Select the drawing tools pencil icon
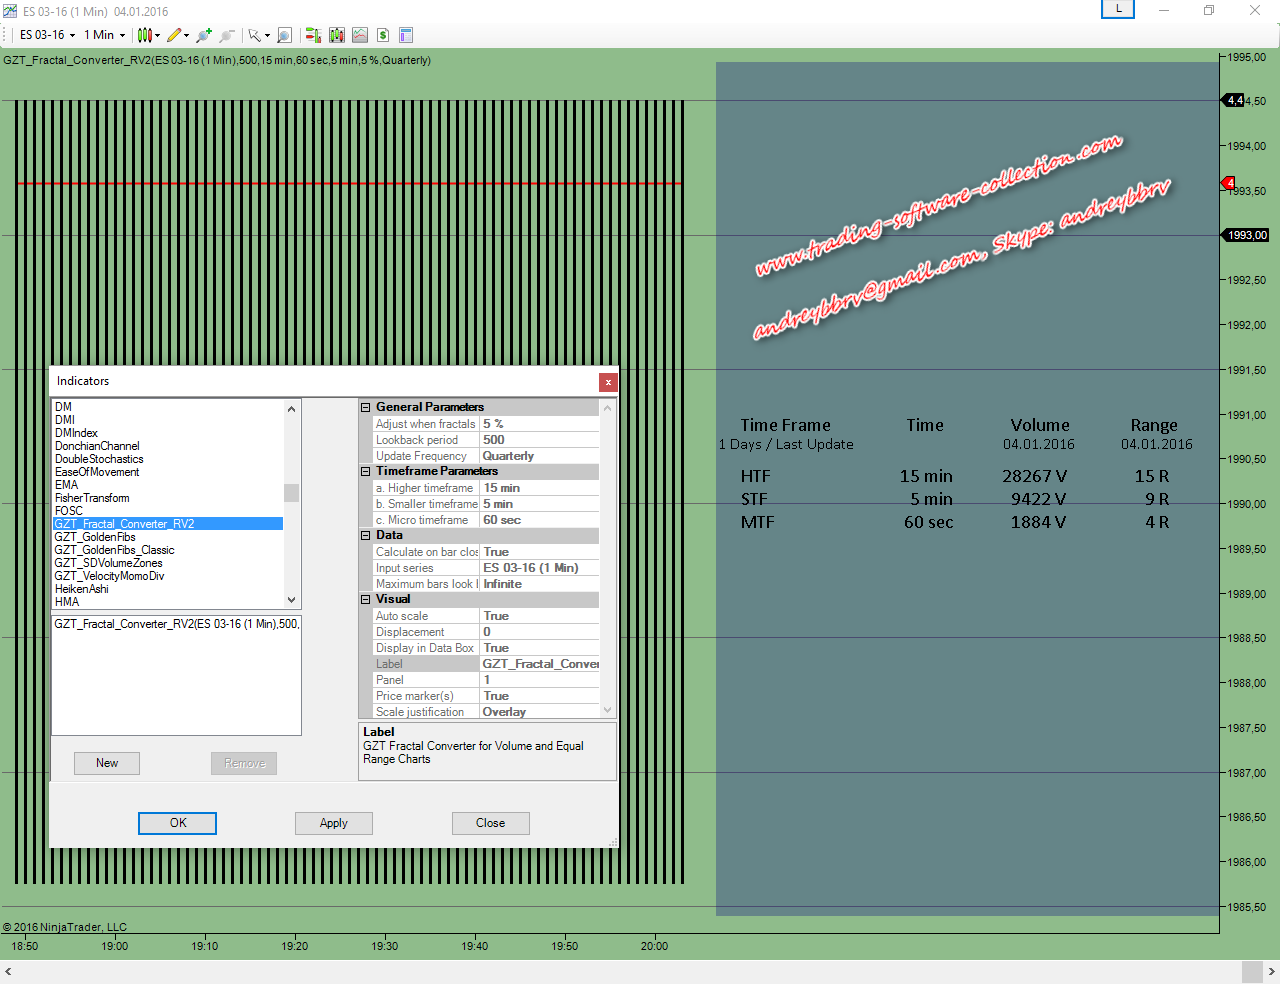1280x984 pixels. [174, 35]
